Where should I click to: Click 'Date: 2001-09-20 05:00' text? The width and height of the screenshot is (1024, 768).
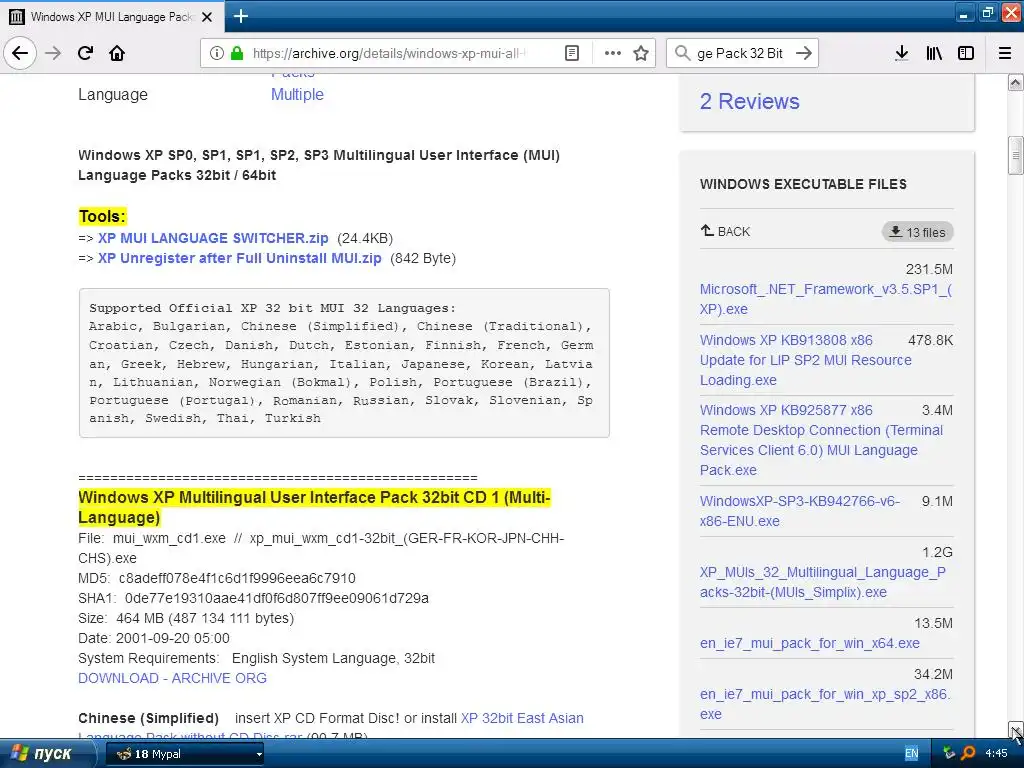(153, 638)
